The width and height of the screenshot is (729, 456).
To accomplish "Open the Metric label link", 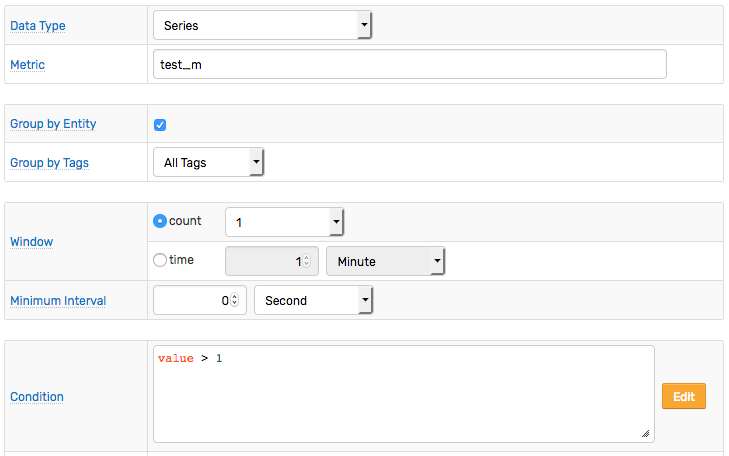I will click(27, 65).
